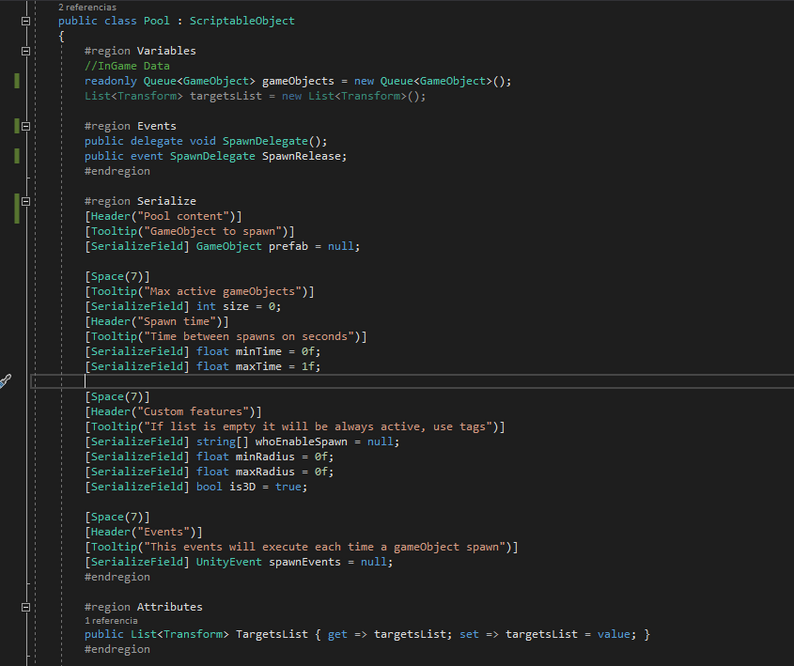This screenshot has width=794, height=666.
Task: Click the minTime variable name
Action: [x=258, y=351]
